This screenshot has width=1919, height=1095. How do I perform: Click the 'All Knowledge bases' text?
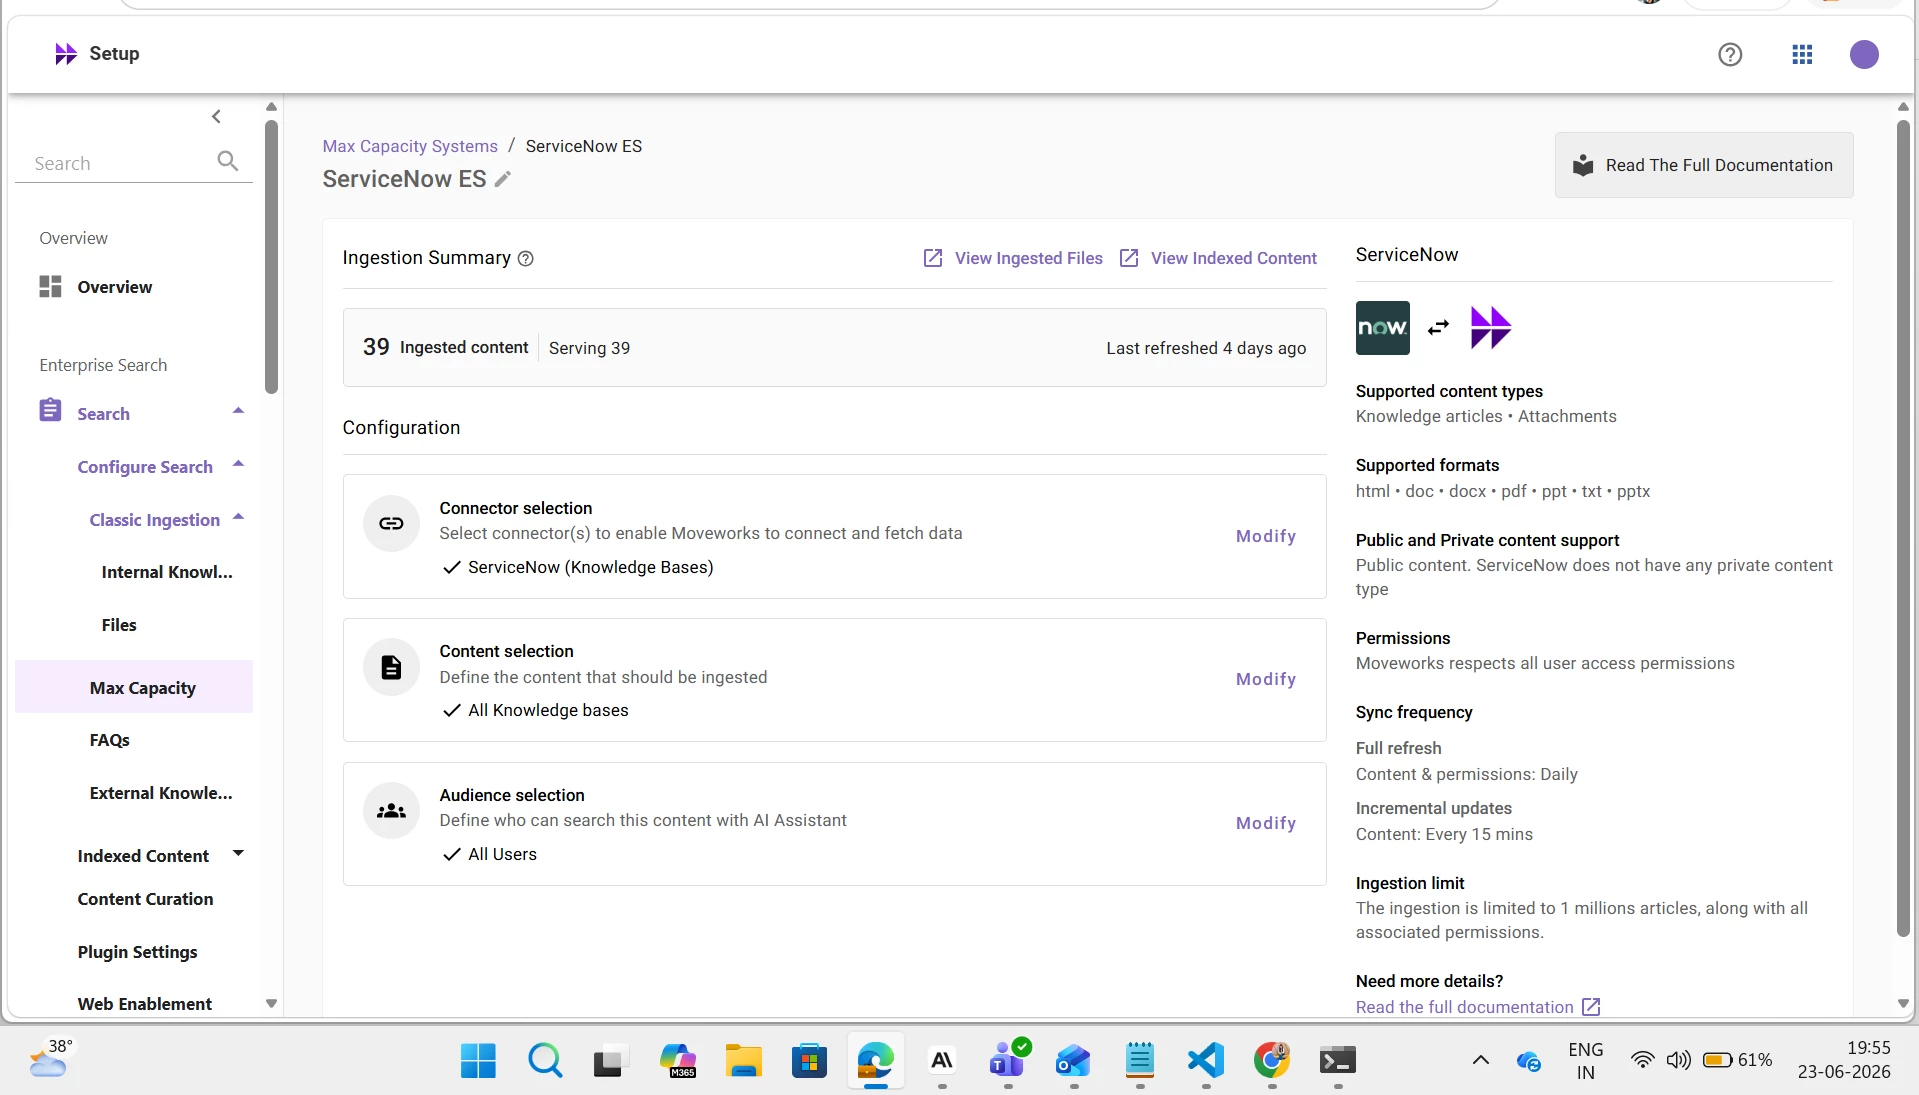(x=548, y=710)
